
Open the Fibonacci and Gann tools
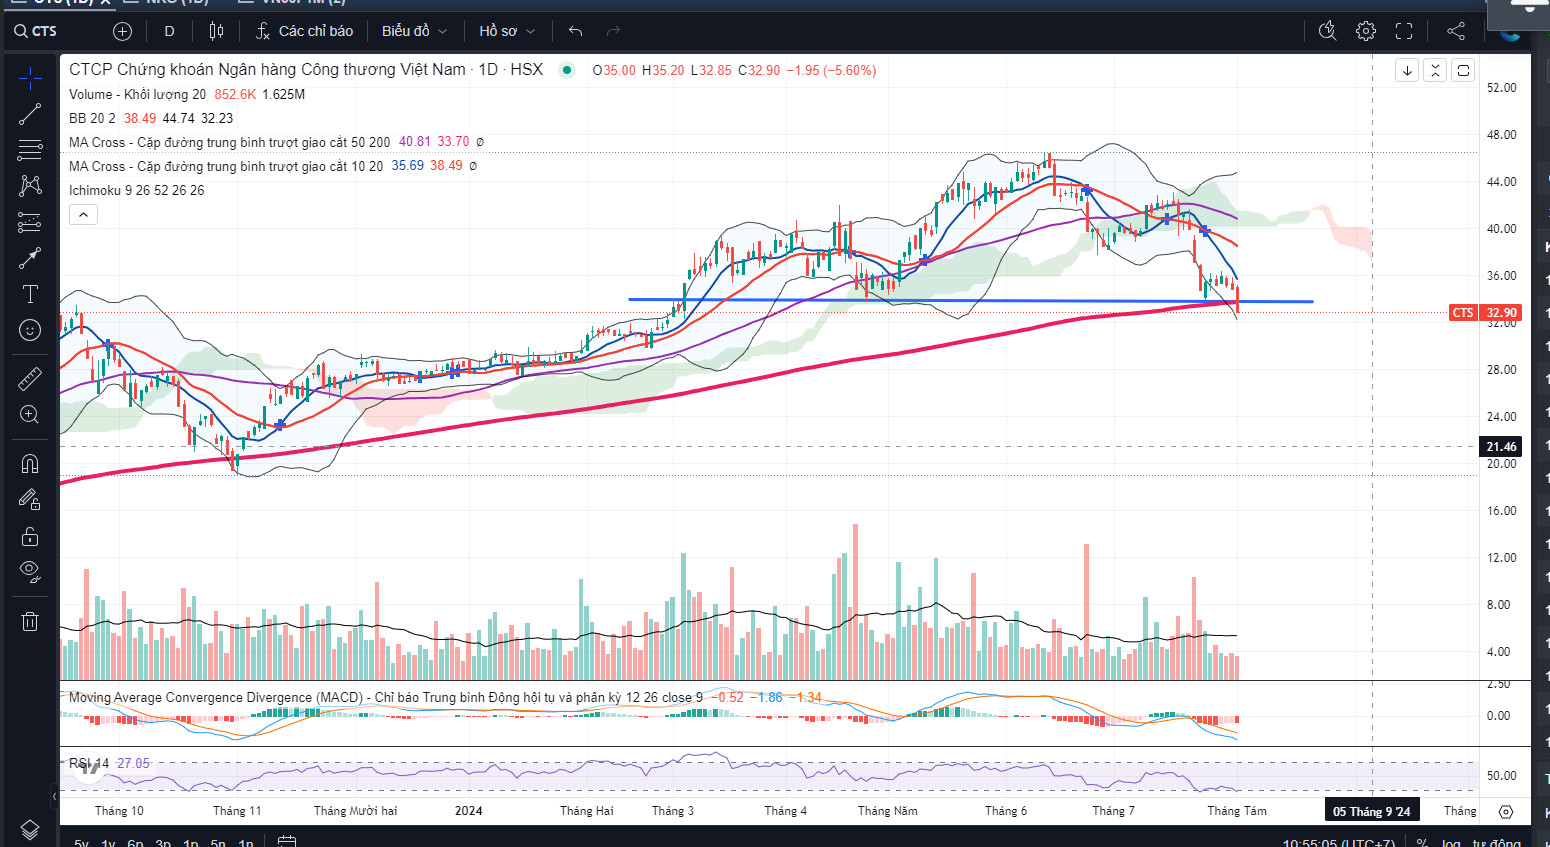[x=30, y=150]
